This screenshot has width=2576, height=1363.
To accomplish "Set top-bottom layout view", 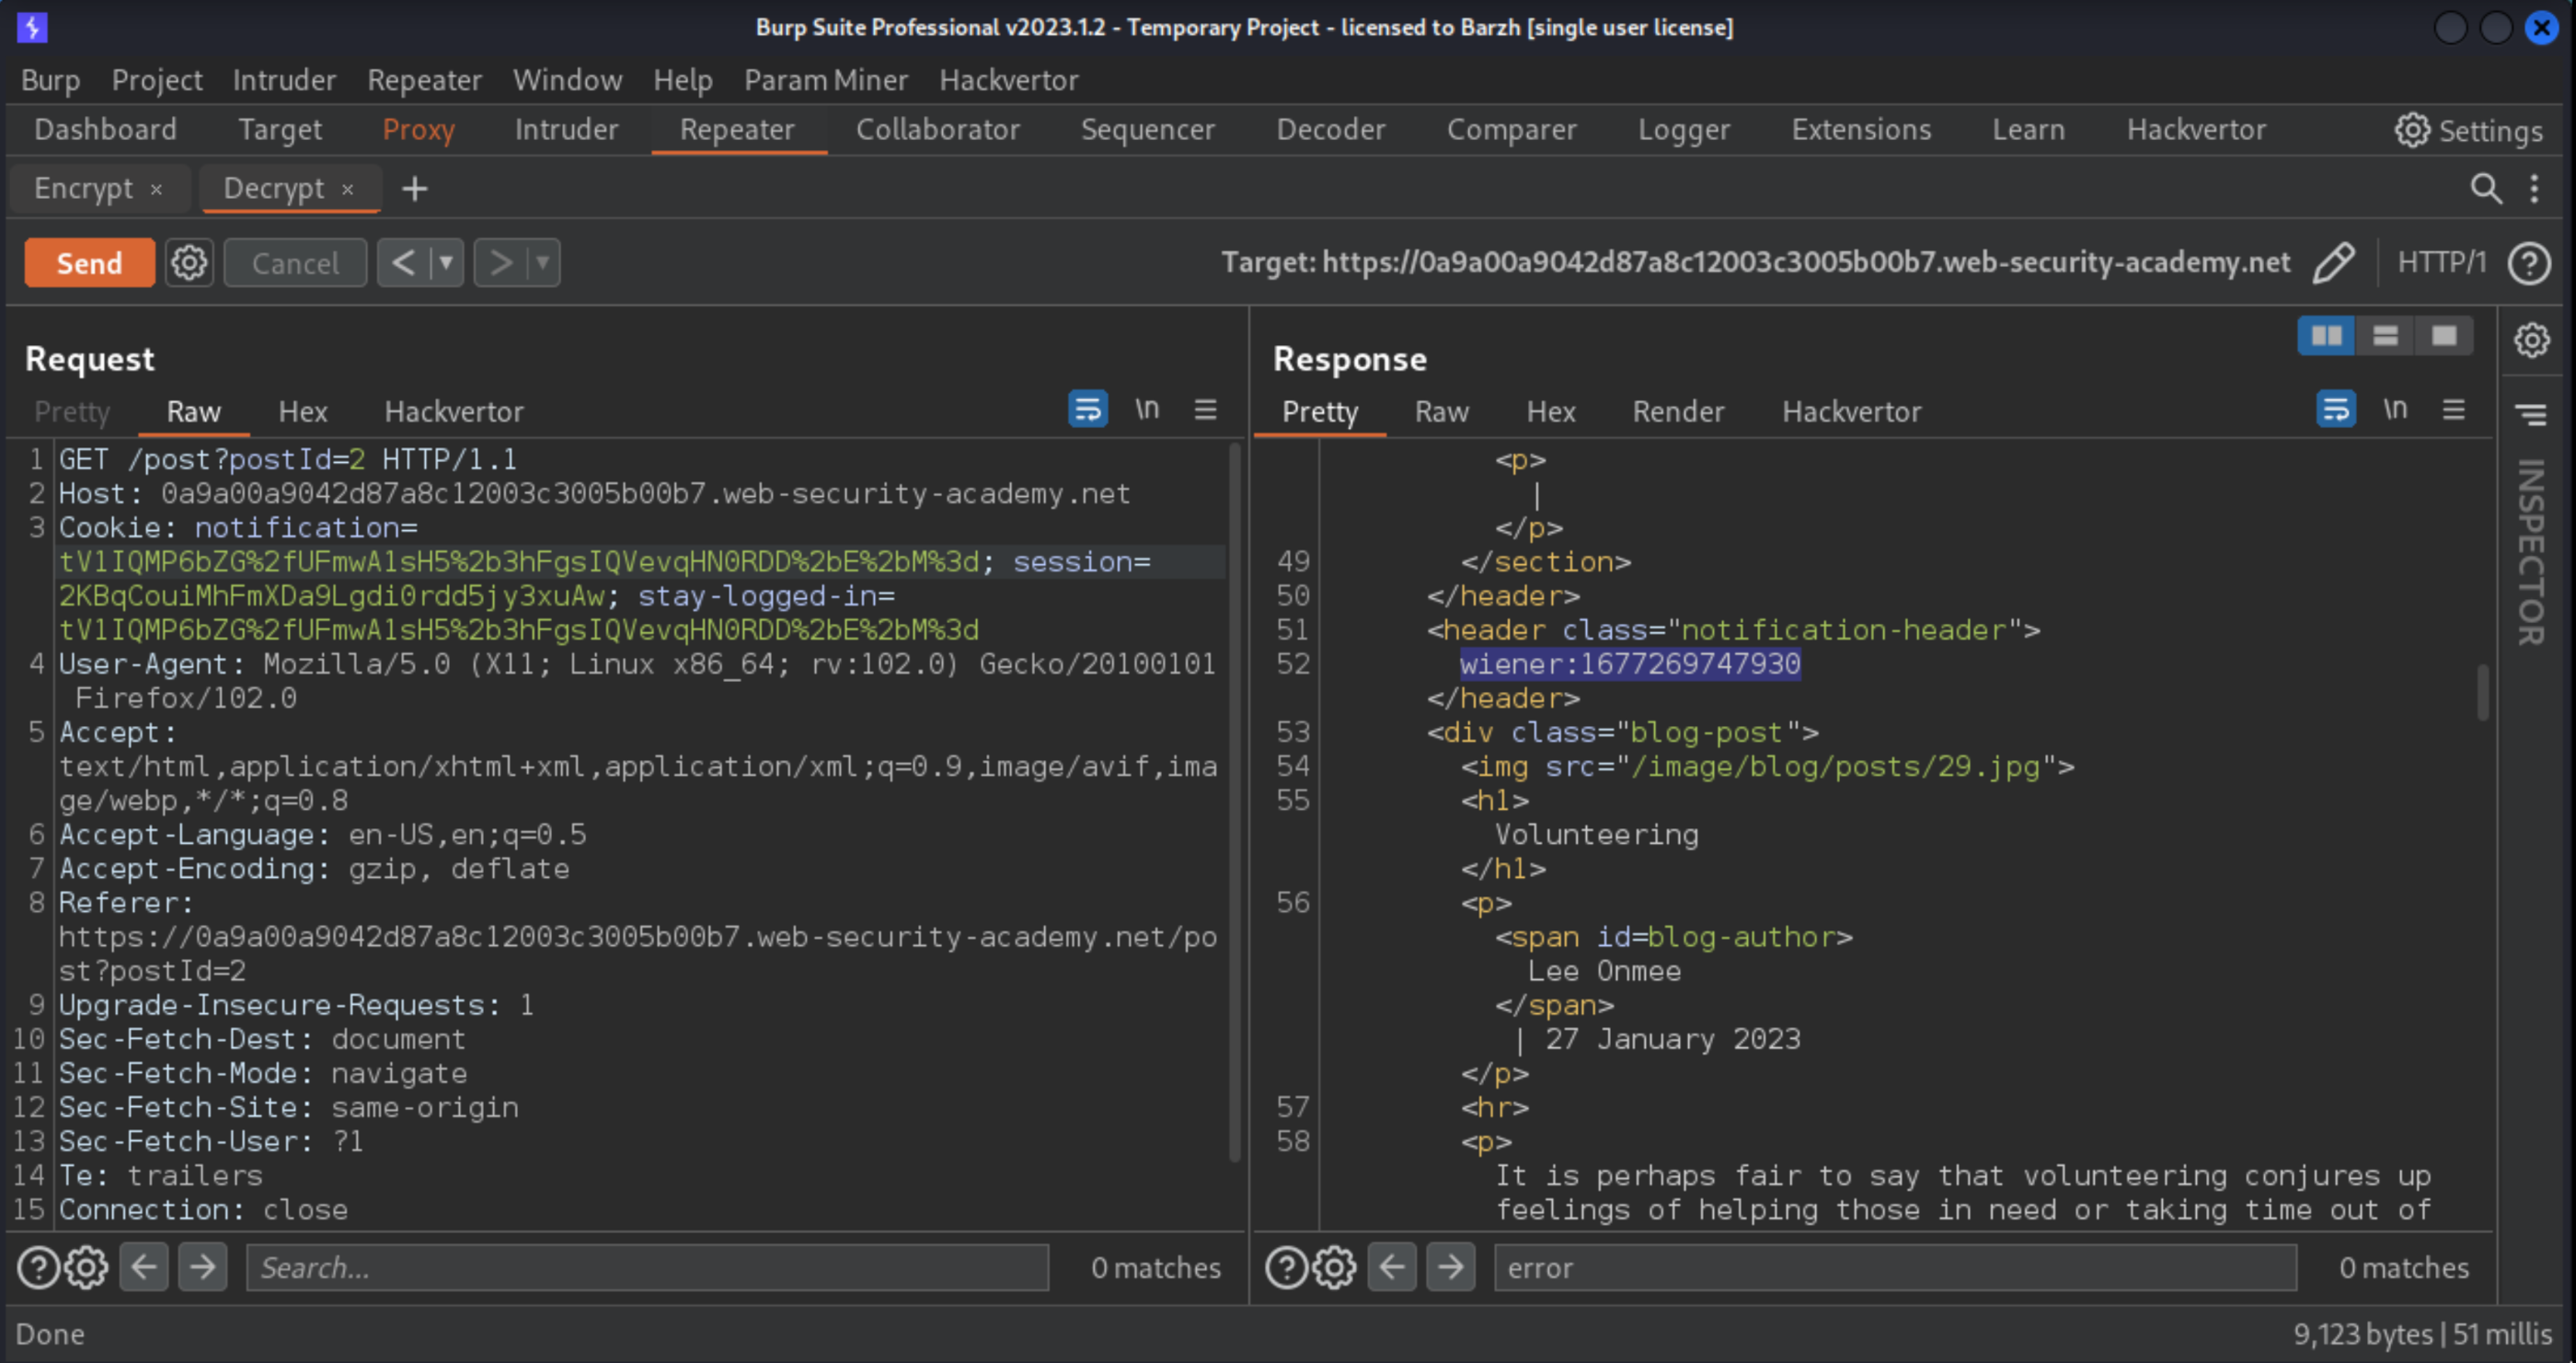I will coord(2385,336).
